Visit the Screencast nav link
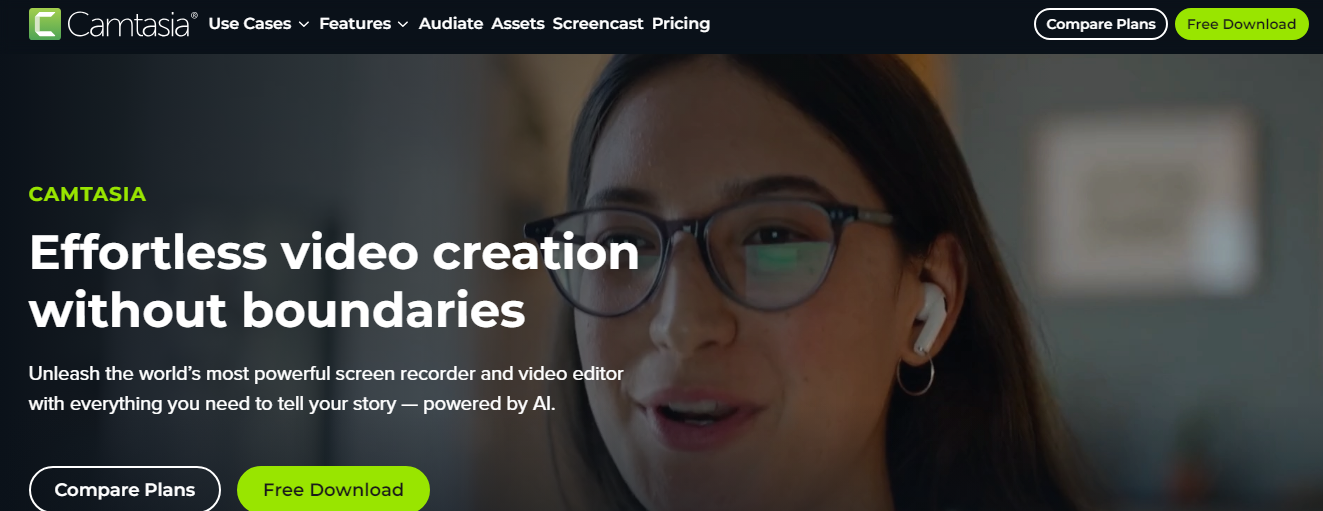This screenshot has height=511, width=1323. pos(598,24)
